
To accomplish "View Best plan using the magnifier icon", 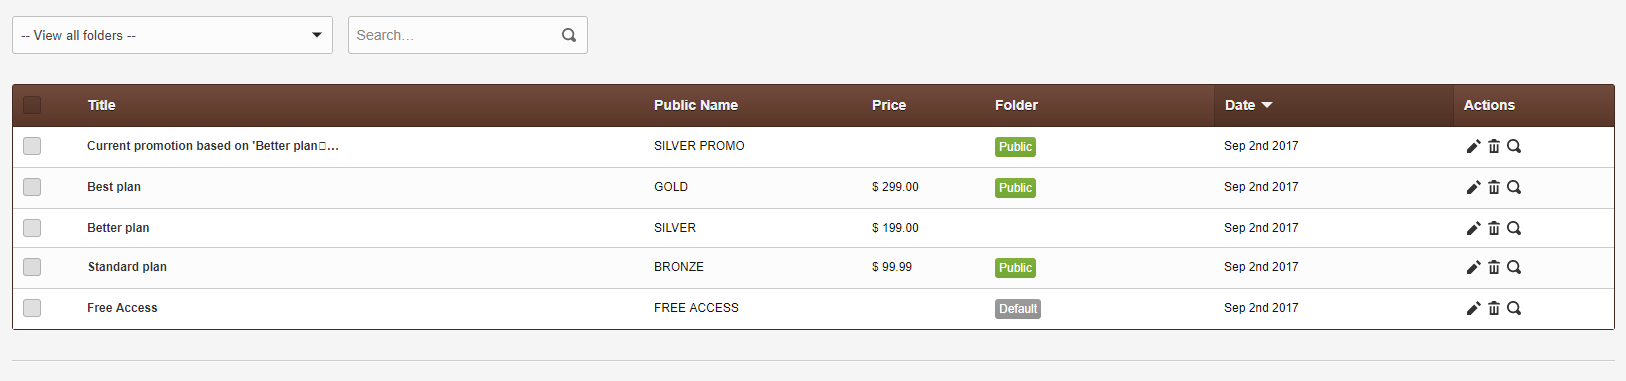I will (1514, 187).
